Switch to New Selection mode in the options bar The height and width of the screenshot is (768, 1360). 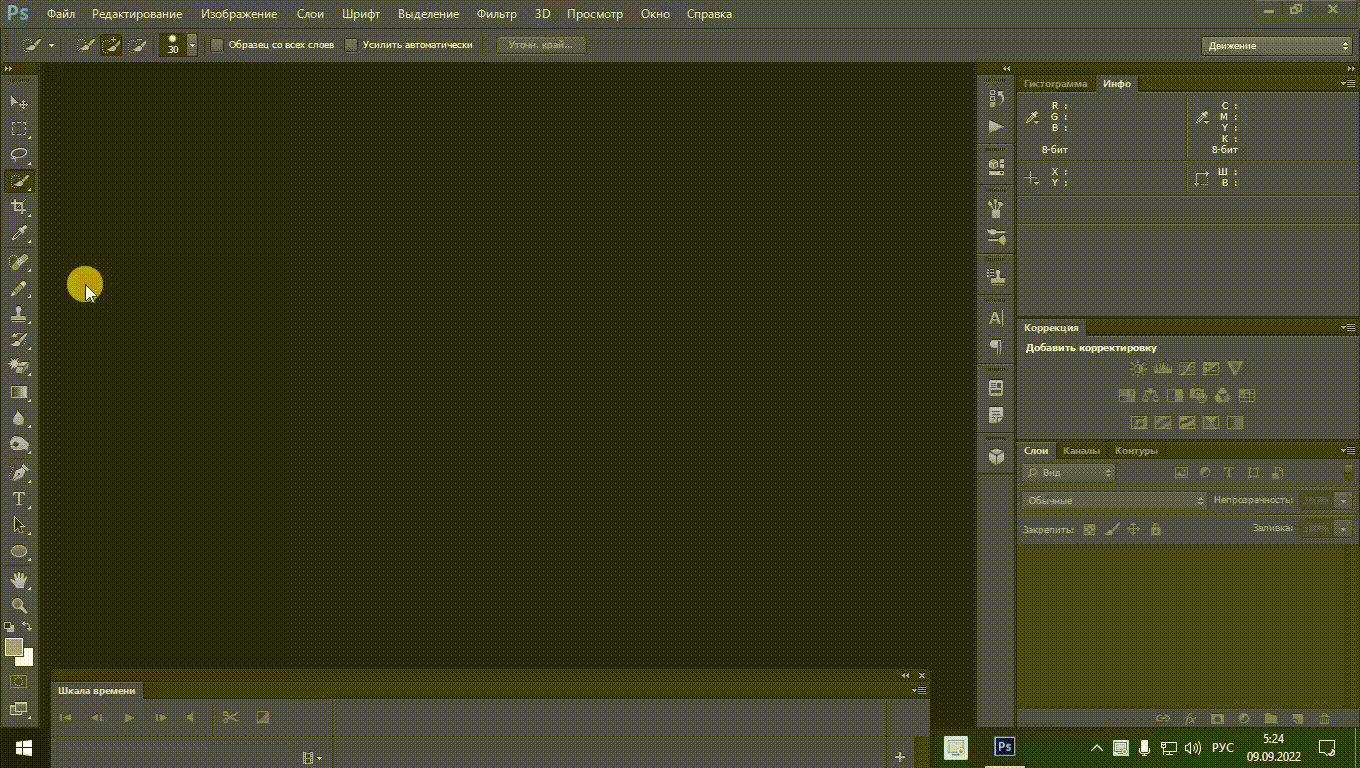[86, 45]
